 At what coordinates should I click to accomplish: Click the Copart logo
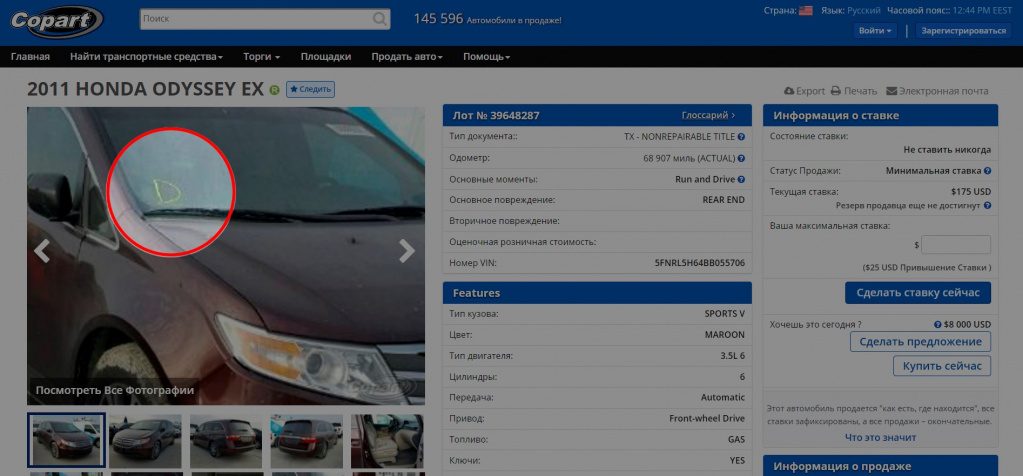coord(57,22)
